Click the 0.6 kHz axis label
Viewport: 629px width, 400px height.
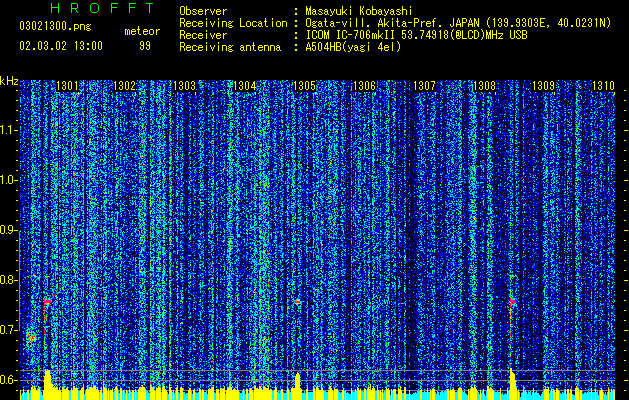coord(8,380)
